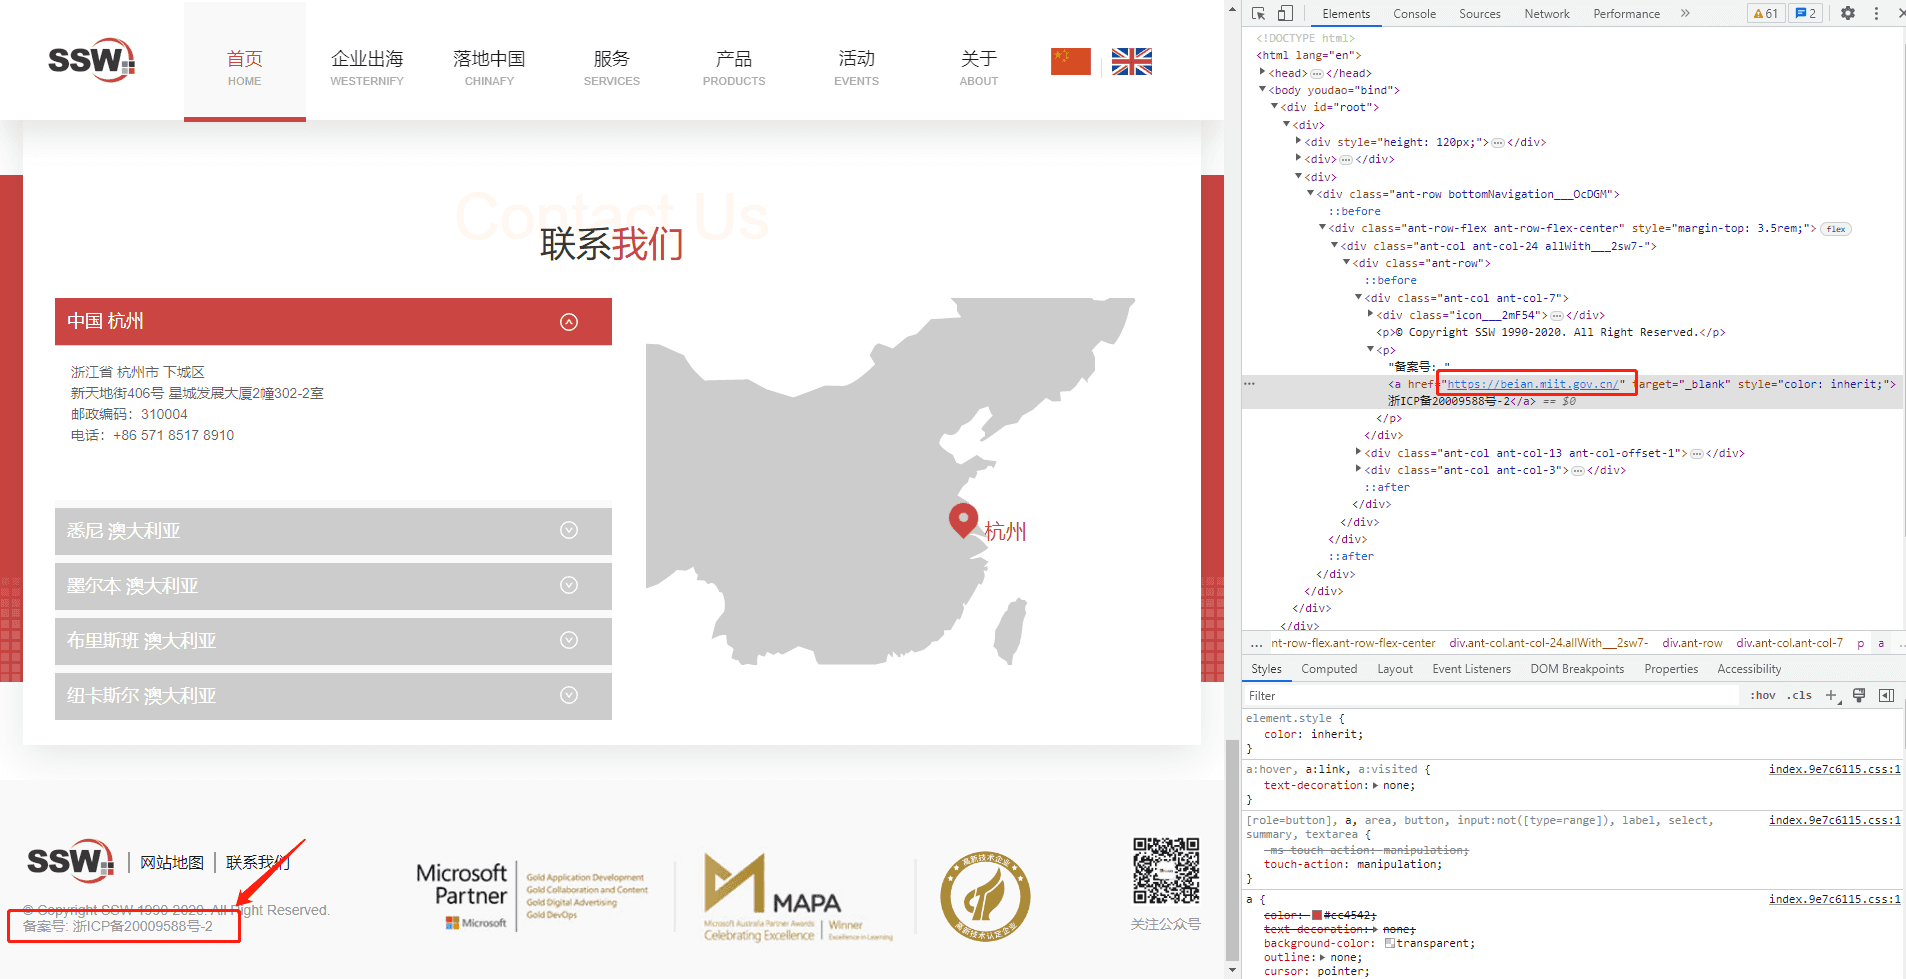Screen dimensions: 1906x979
Task: Add a new style rule with plus icon
Action: (x=1831, y=696)
